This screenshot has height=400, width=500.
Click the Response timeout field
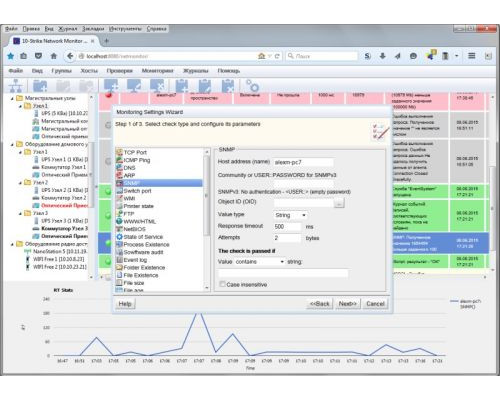(x=287, y=227)
